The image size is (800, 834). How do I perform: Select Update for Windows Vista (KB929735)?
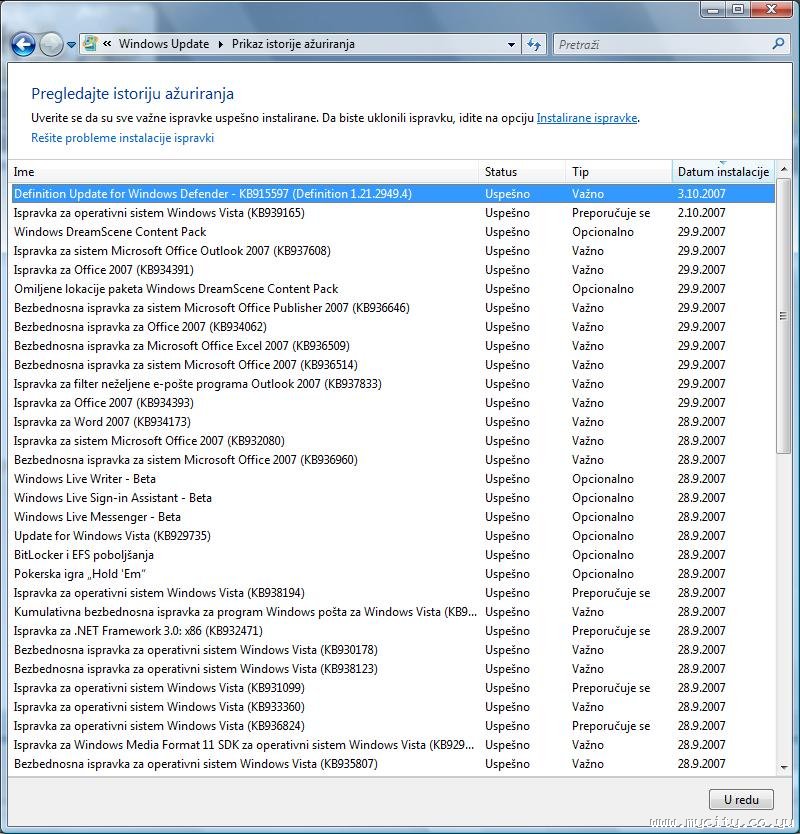tap(393, 536)
